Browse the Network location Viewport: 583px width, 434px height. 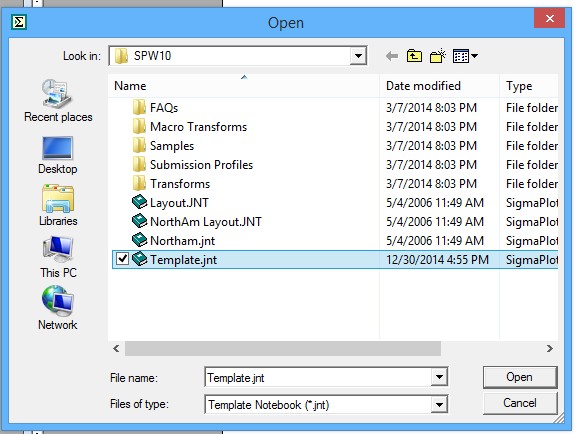click(58, 308)
